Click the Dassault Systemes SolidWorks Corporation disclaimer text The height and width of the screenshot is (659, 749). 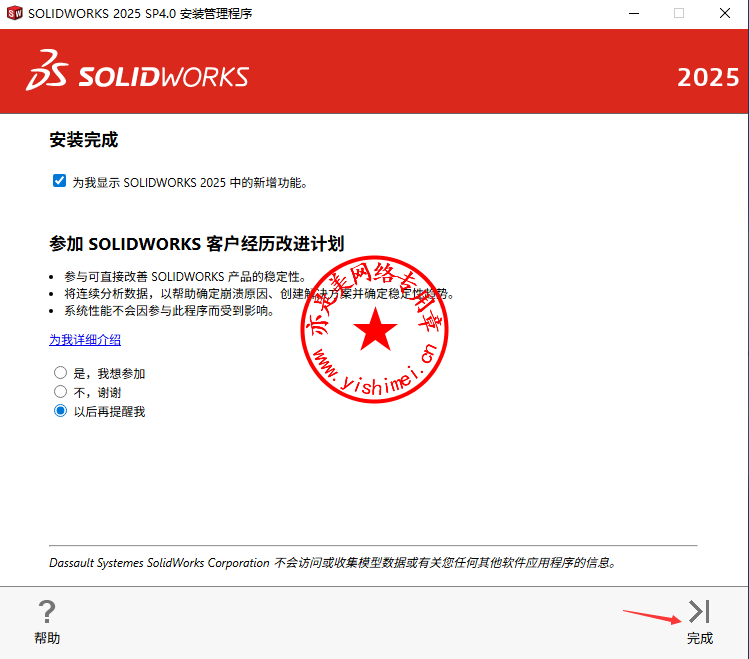(332, 563)
